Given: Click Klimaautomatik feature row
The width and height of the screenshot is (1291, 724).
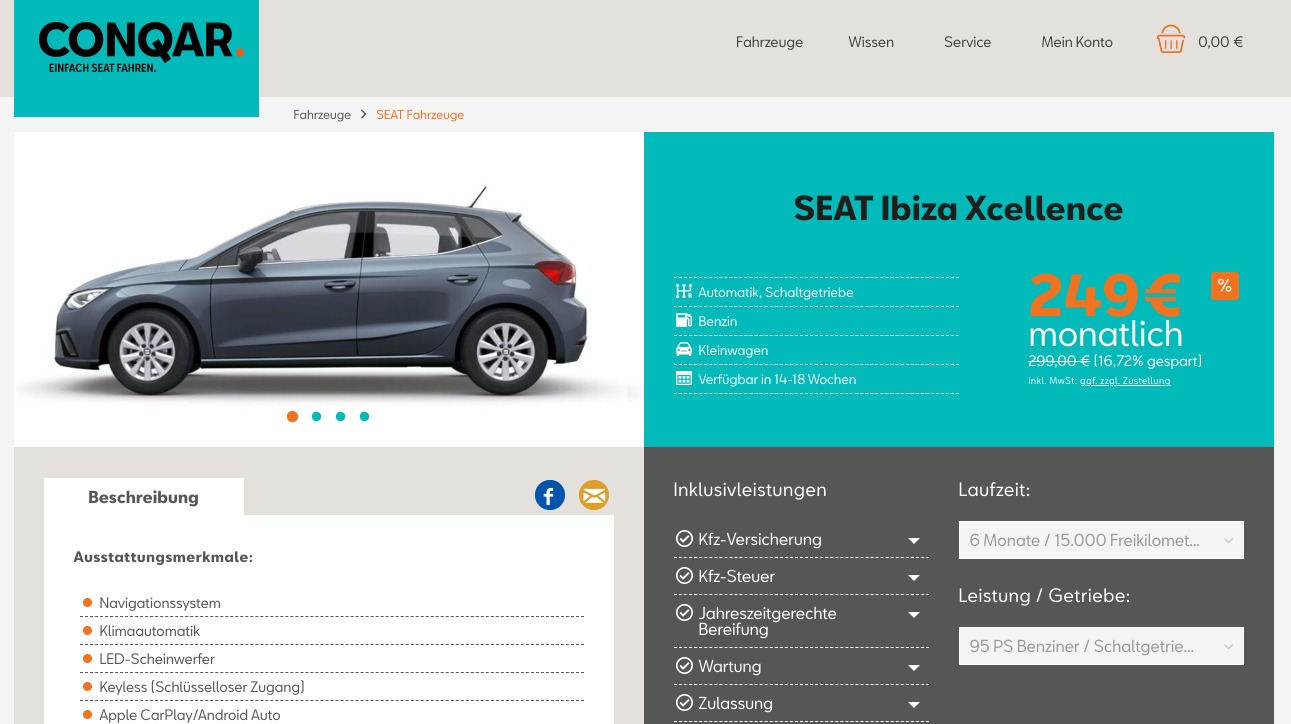Looking at the screenshot, I should click(333, 631).
